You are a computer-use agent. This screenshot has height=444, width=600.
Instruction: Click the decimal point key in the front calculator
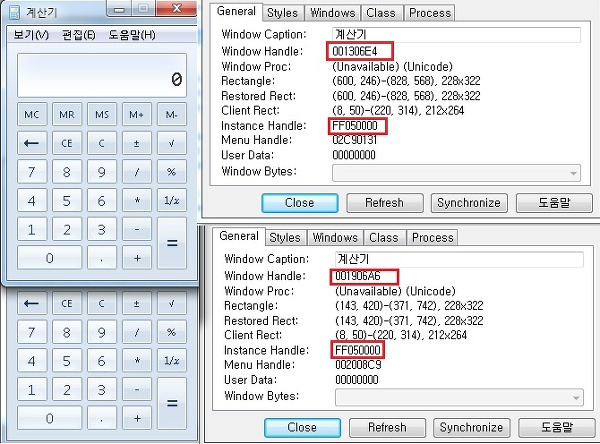(102, 258)
